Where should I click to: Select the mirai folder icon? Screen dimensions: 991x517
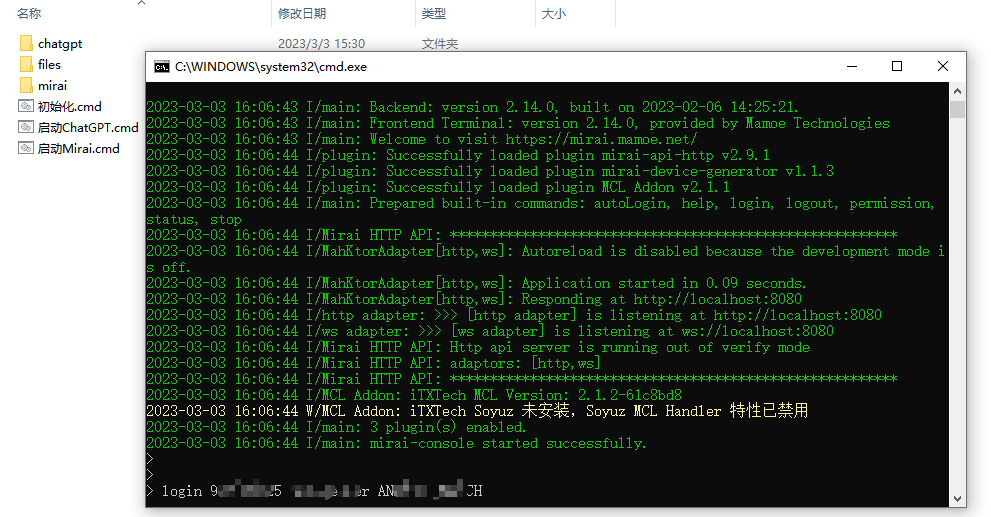tap(26, 85)
